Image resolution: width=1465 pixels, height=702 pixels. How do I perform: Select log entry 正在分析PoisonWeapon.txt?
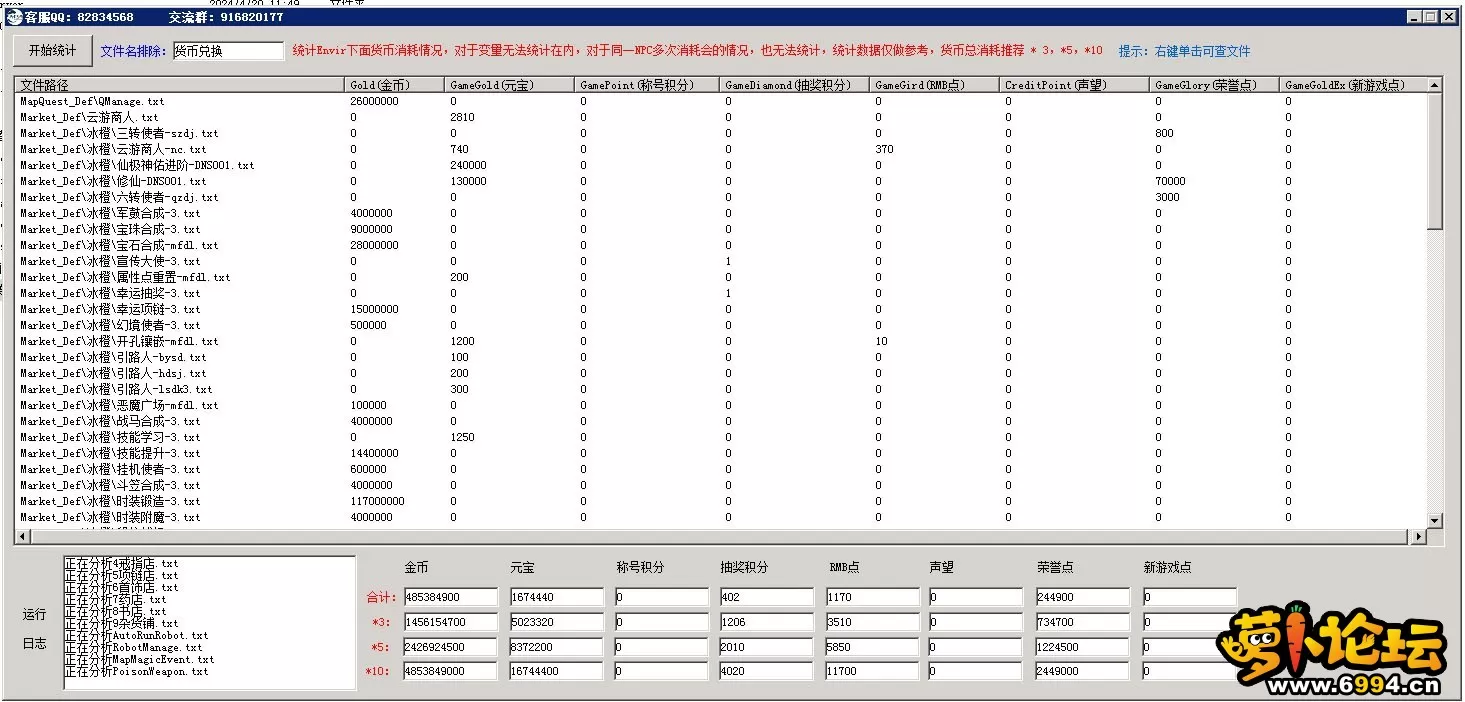coord(137,672)
